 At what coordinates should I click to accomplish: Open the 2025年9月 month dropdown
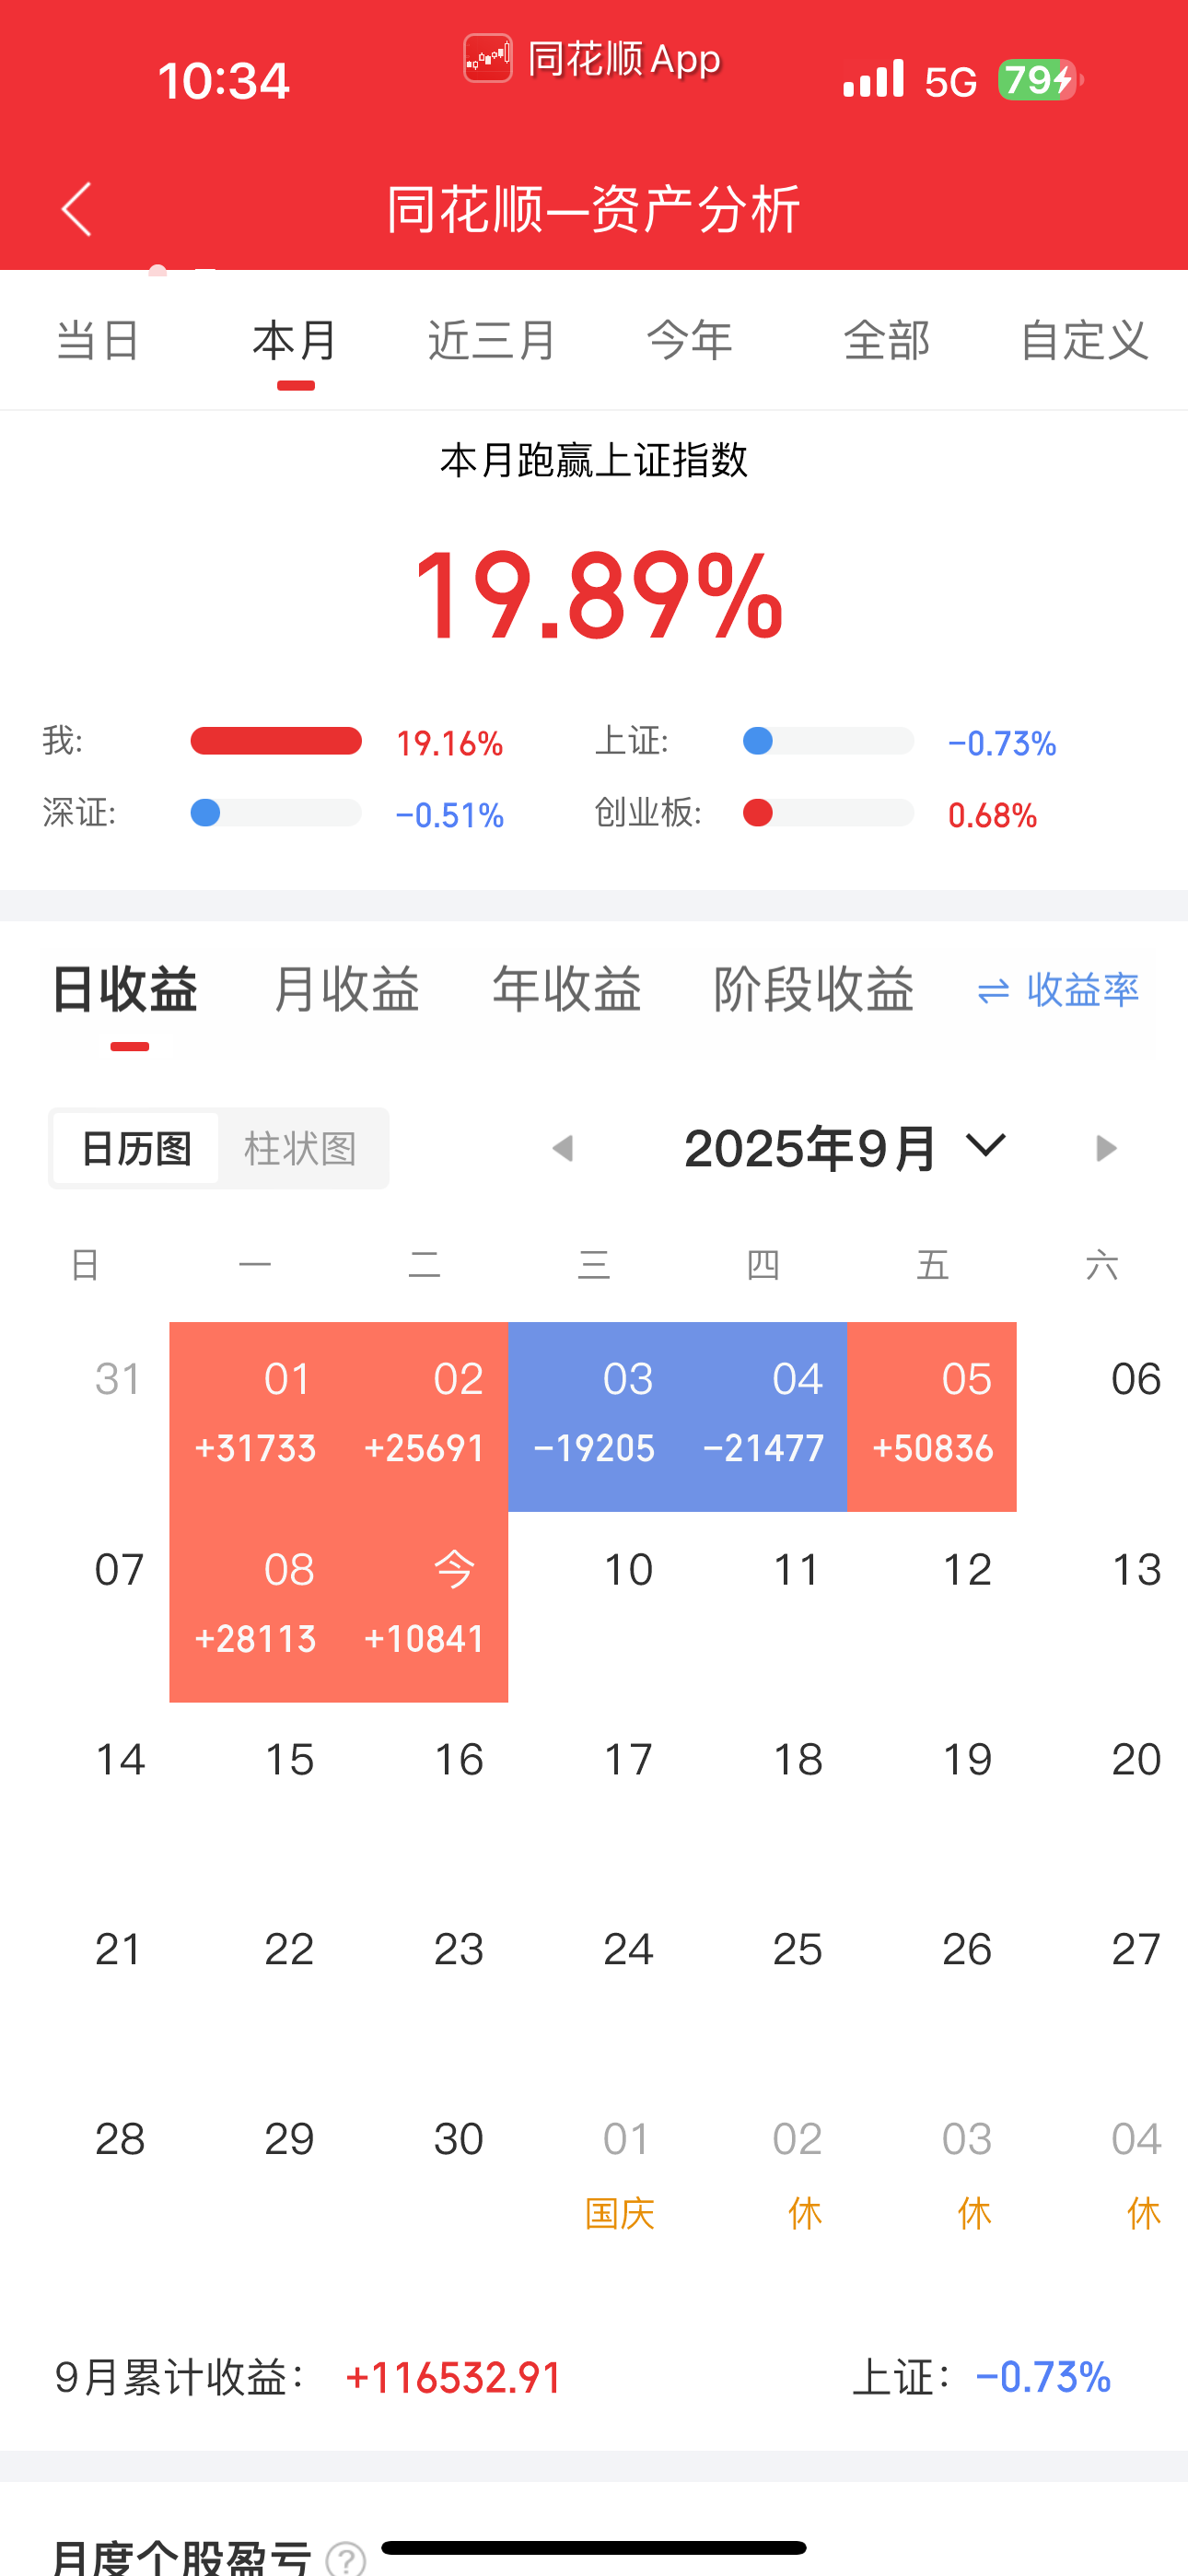point(845,1148)
